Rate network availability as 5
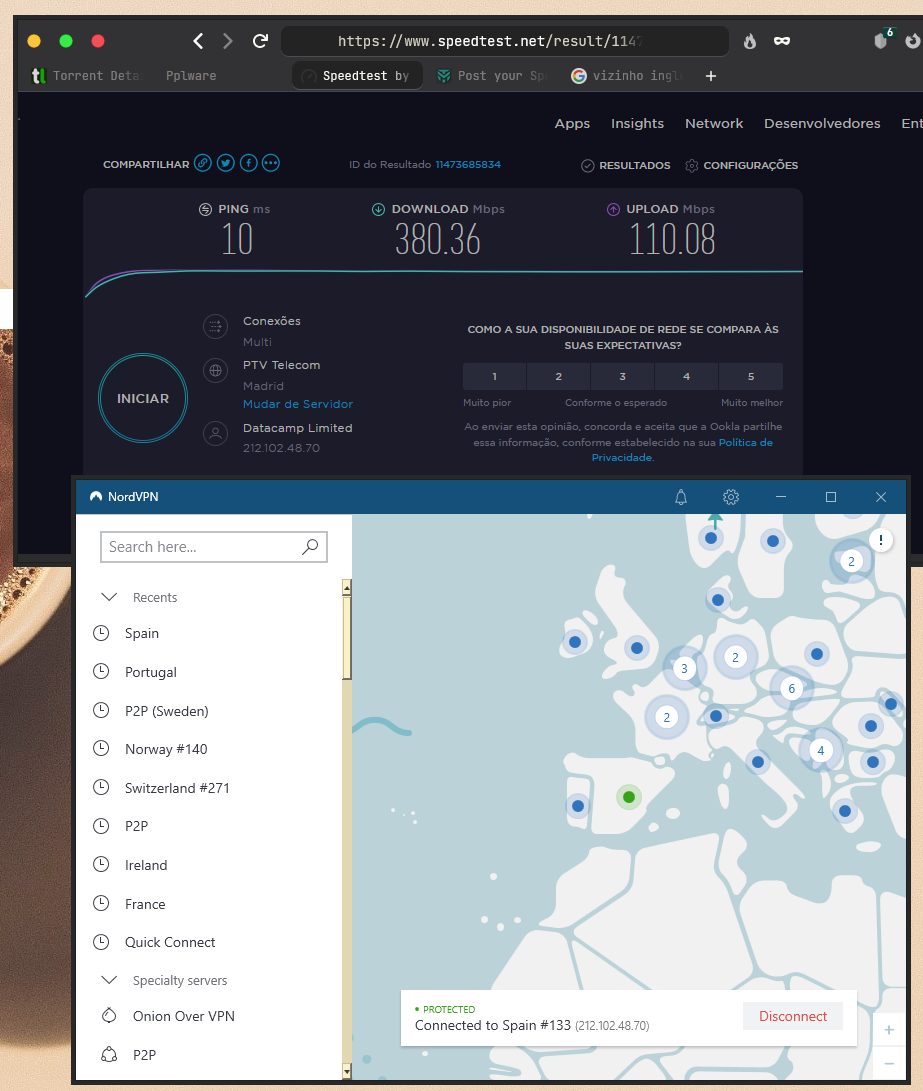This screenshot has width=923, height=1091. (751, 376)
